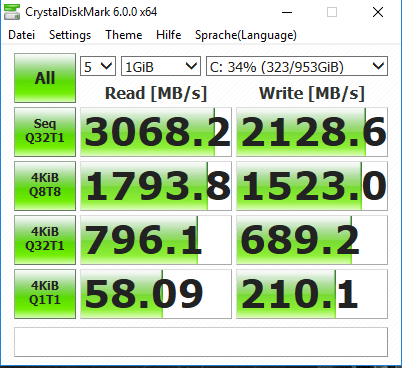Select the 4KiB Q32T1 read value 796.1

156,240
